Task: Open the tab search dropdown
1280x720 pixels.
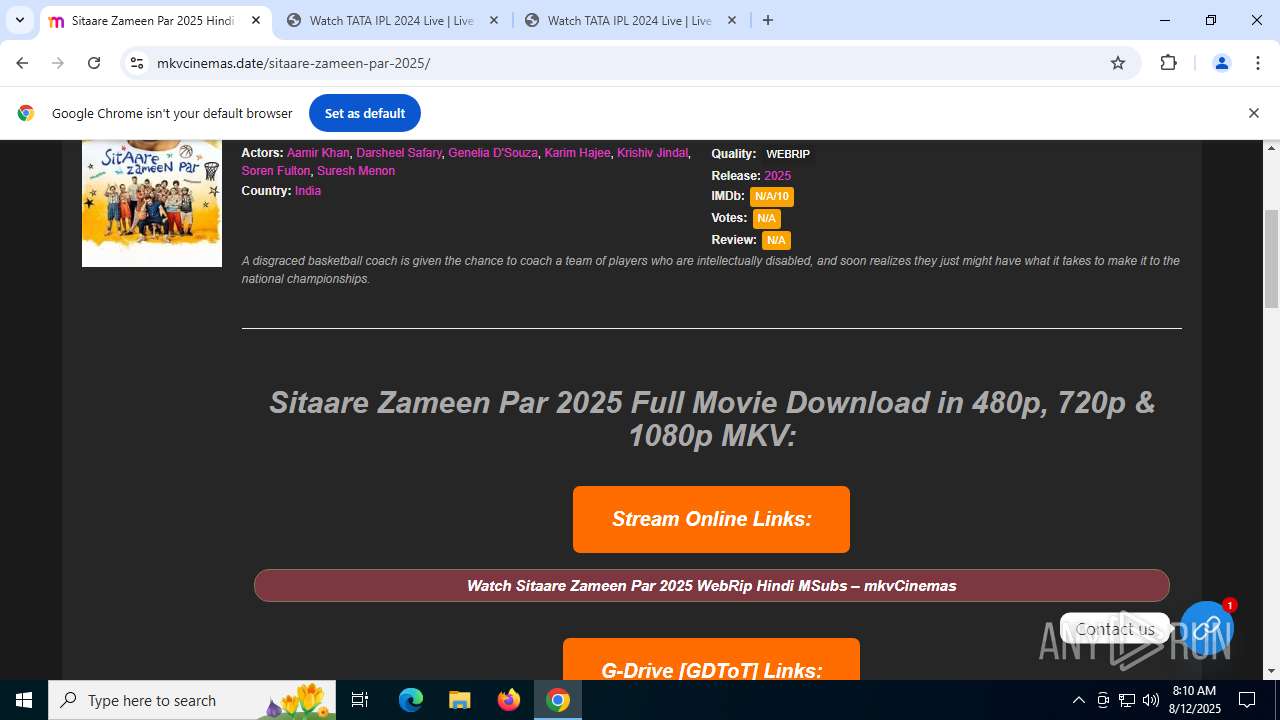Action: click(20, 20)
